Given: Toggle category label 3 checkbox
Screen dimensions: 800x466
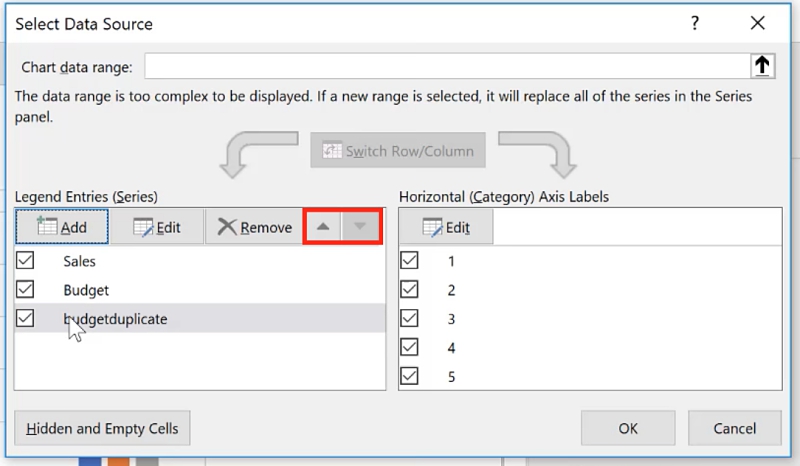Looking at the screenshot, I should pos(410,319).
